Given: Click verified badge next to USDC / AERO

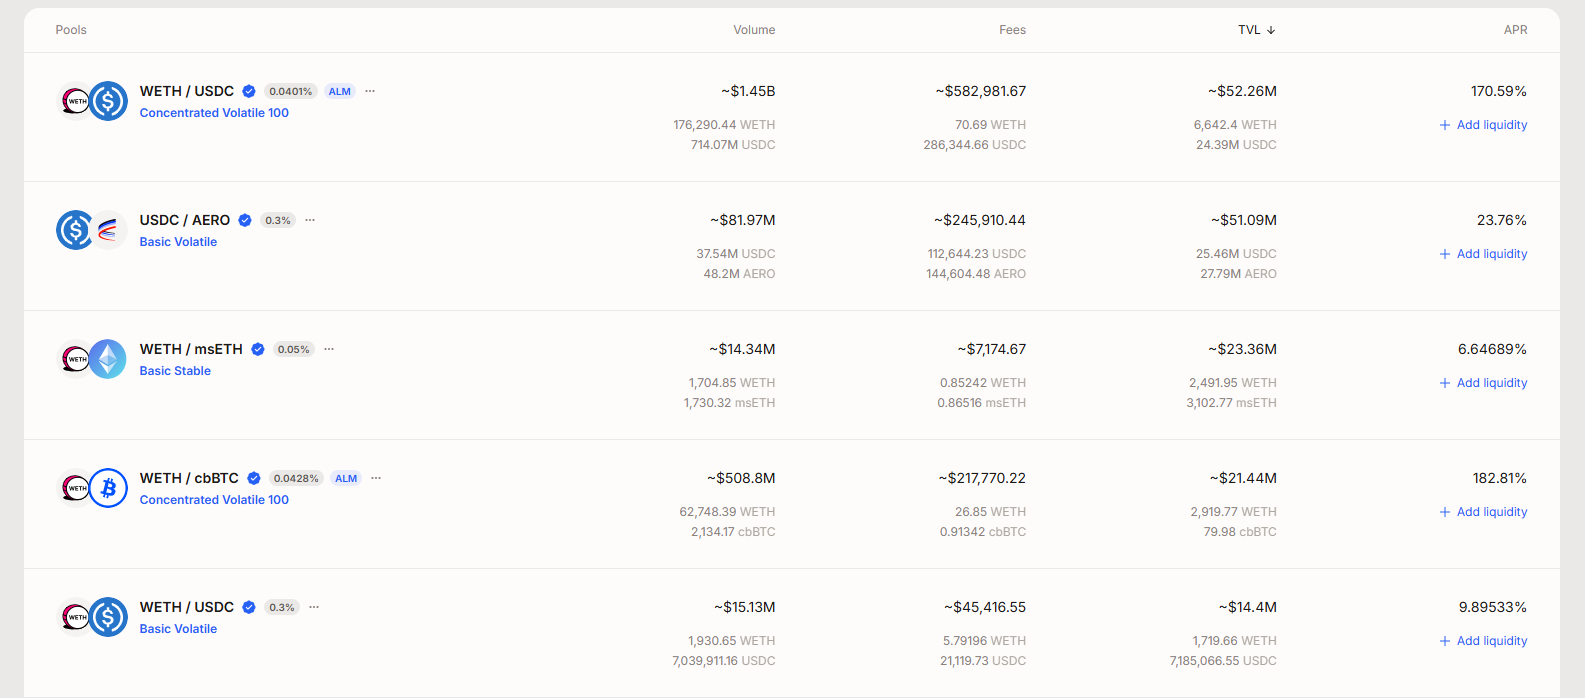Looking at the screenshot, I should pos(245,220).
